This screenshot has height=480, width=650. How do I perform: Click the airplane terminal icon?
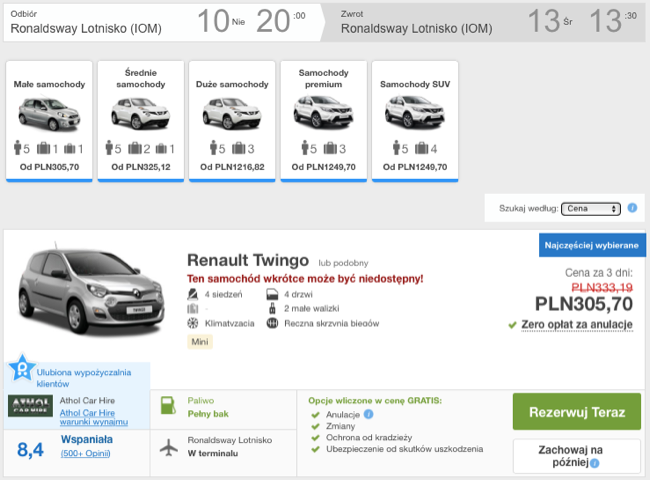click(169, 448)
